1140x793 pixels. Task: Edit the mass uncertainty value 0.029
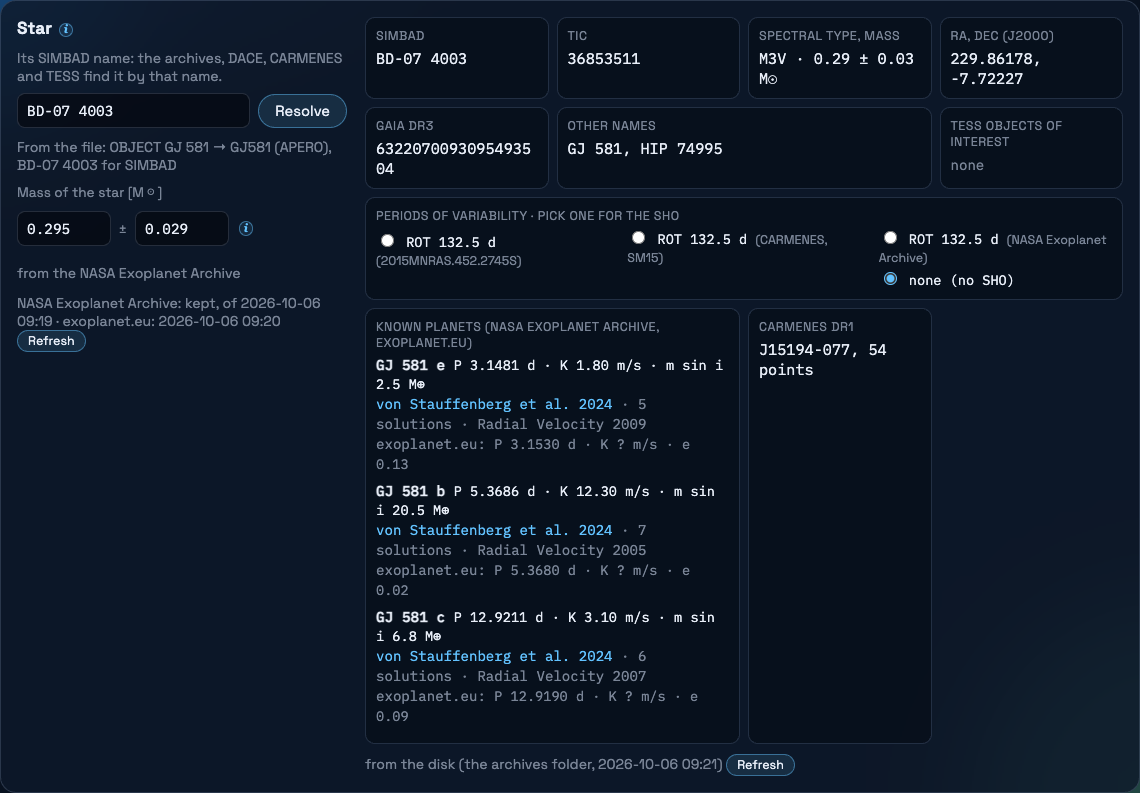click(182, 229)
